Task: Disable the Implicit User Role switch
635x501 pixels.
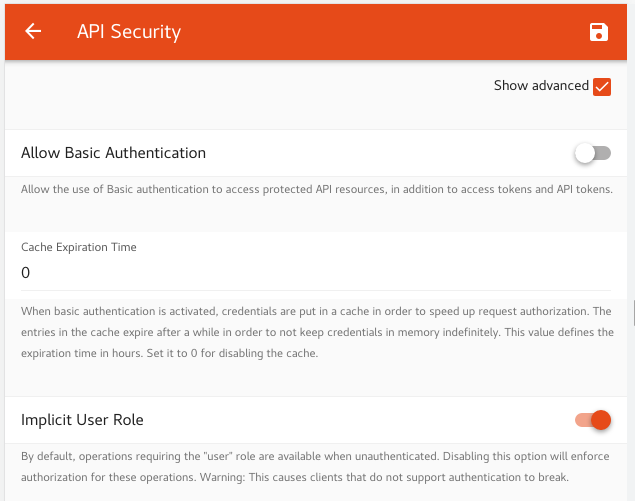Action: [592, 420]
